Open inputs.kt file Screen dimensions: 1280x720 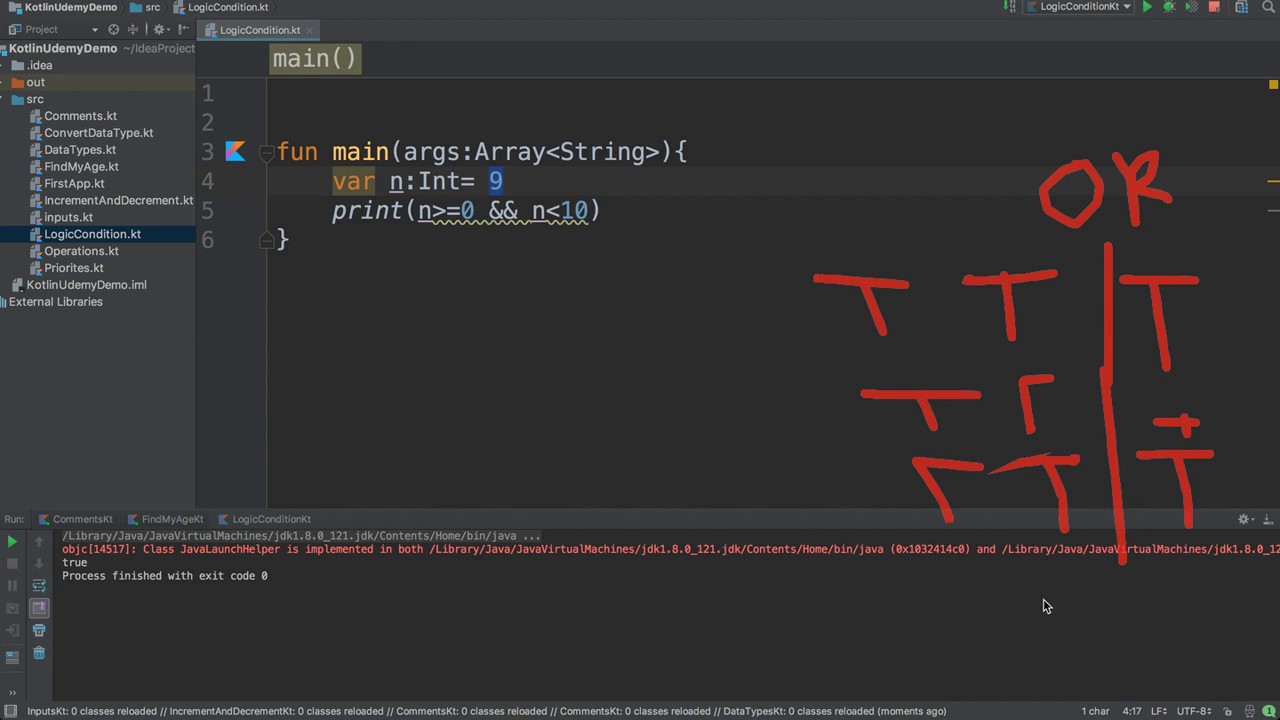point(68,217)
